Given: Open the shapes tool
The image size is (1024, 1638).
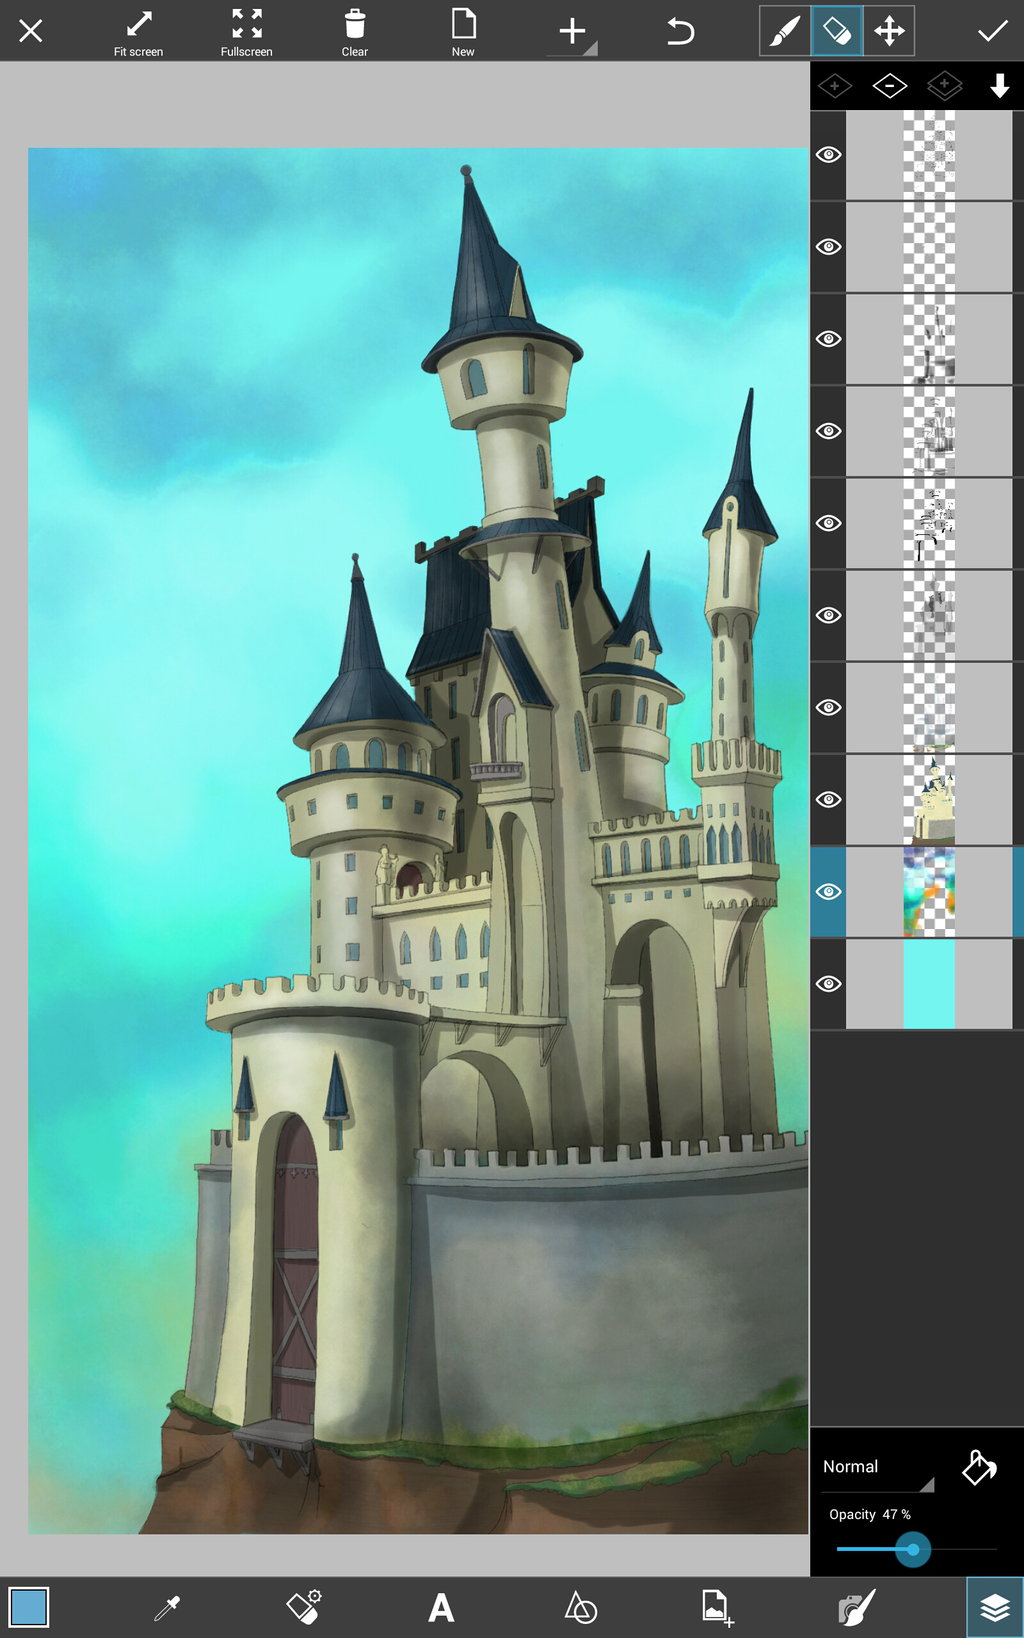Looking at the screenshot, I should click(580, 1608).
